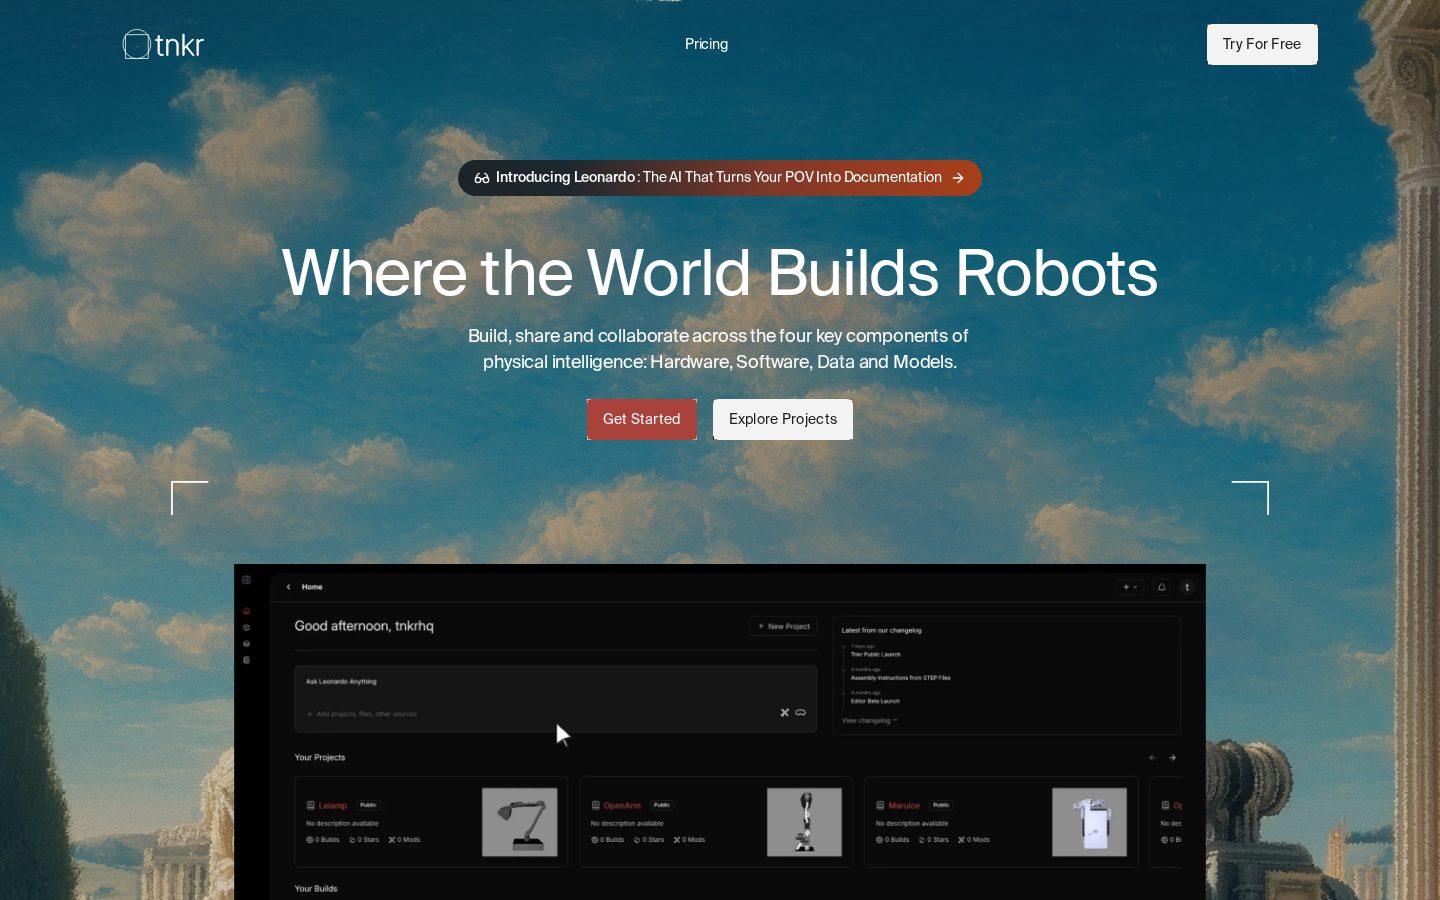Click the 'Your Builds' heading
The height and width of the screenshot is (900, 1440).
click(316, 888)
